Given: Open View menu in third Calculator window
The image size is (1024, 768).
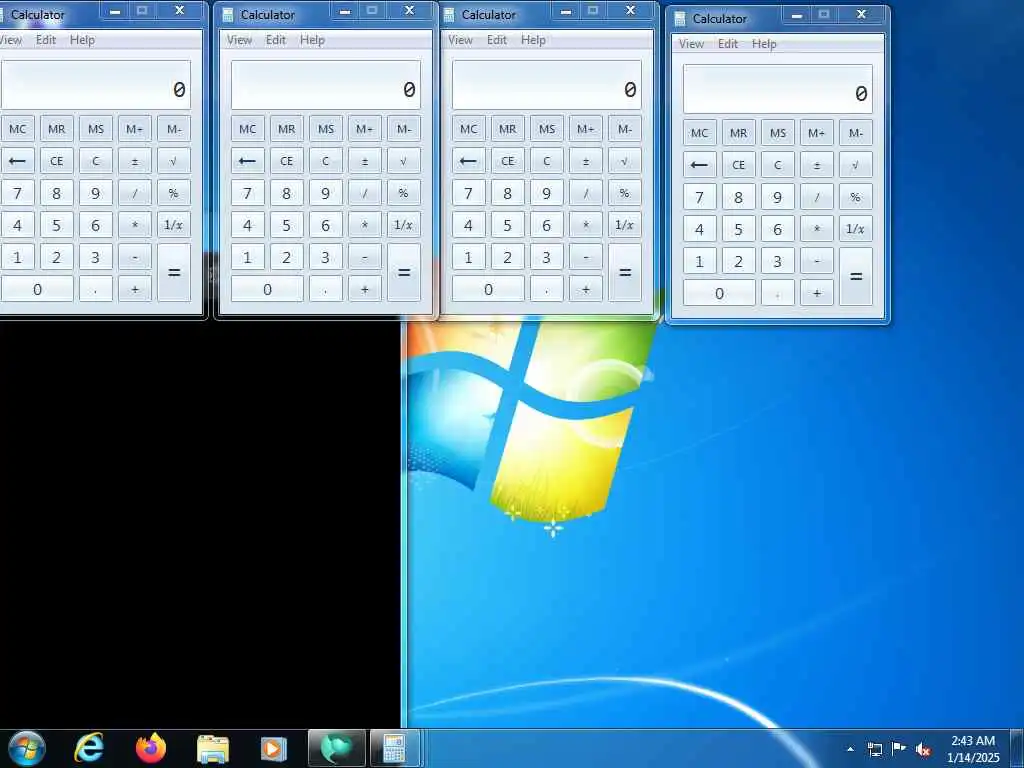Looking at the screenshot, I should coord(460,40).
